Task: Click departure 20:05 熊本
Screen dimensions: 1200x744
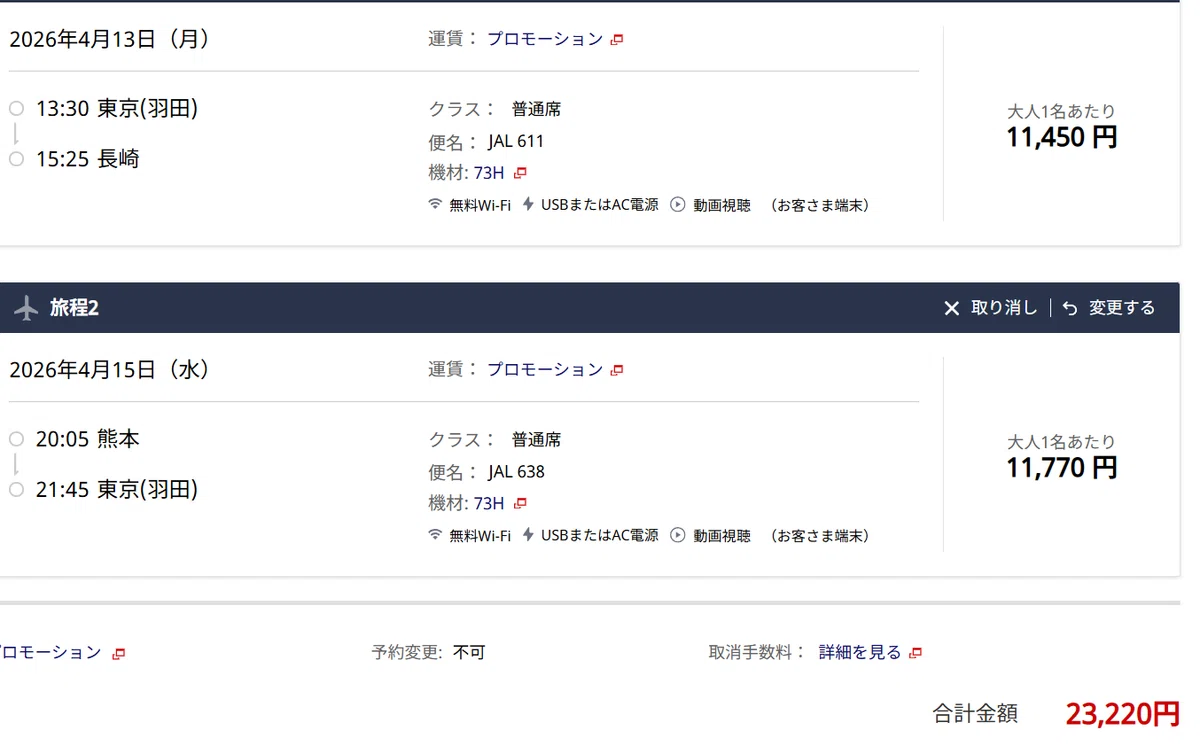Action: point(87,438)
